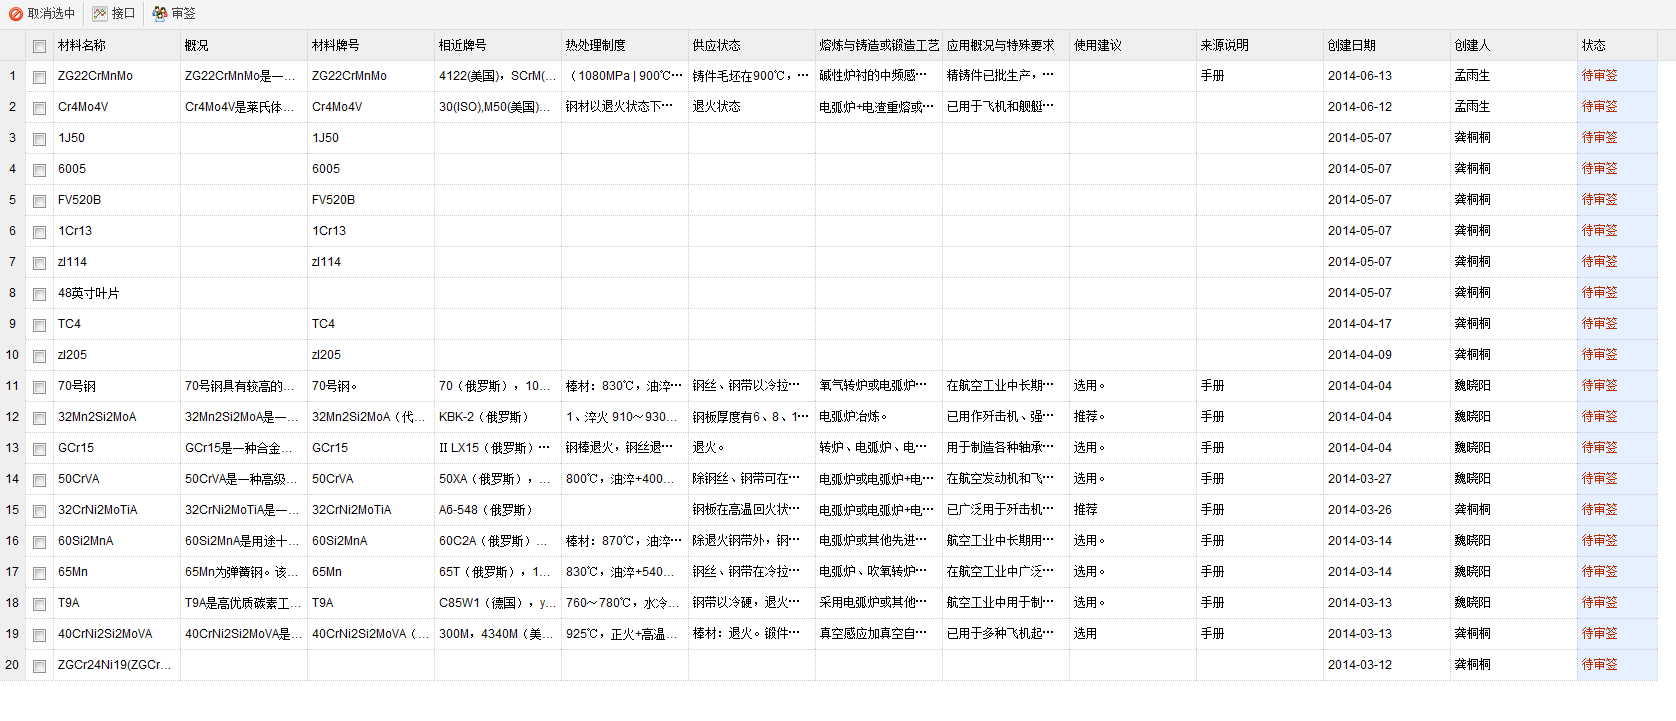Open 待审签 link for ZG22CrMnMo row
This screenshot has height=721, width=1676.
click(1599, 76)
